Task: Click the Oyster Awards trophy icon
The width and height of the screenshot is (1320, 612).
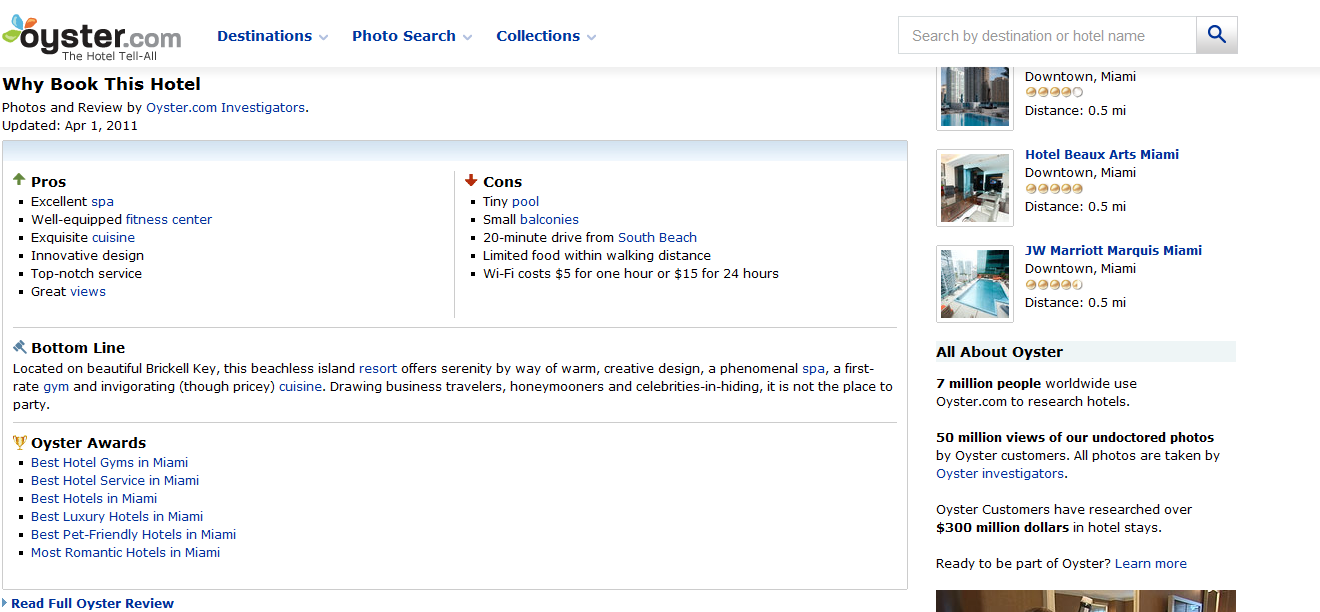Action: click(20, 442)
